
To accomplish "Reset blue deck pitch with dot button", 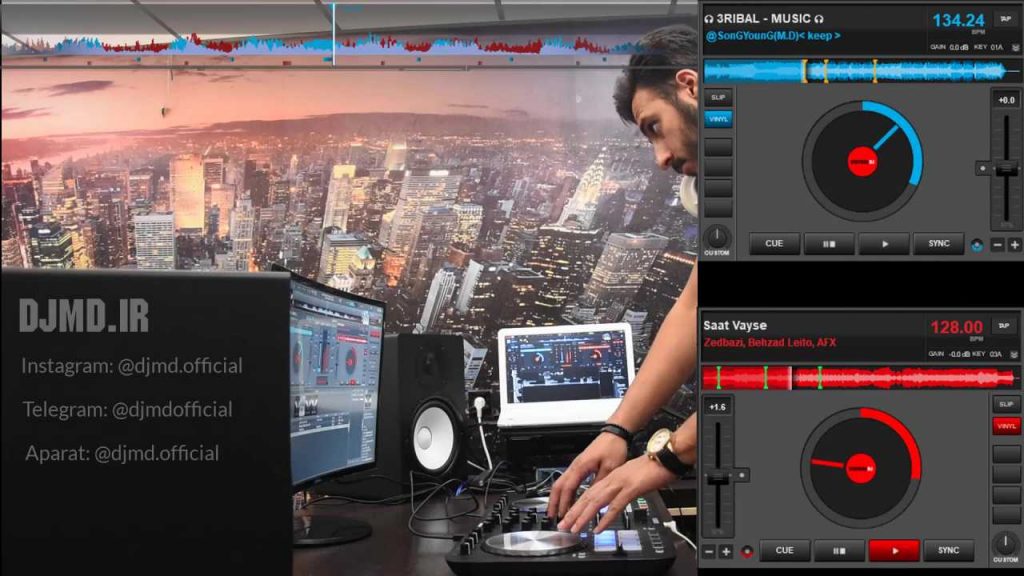I will tap(983, 168).
